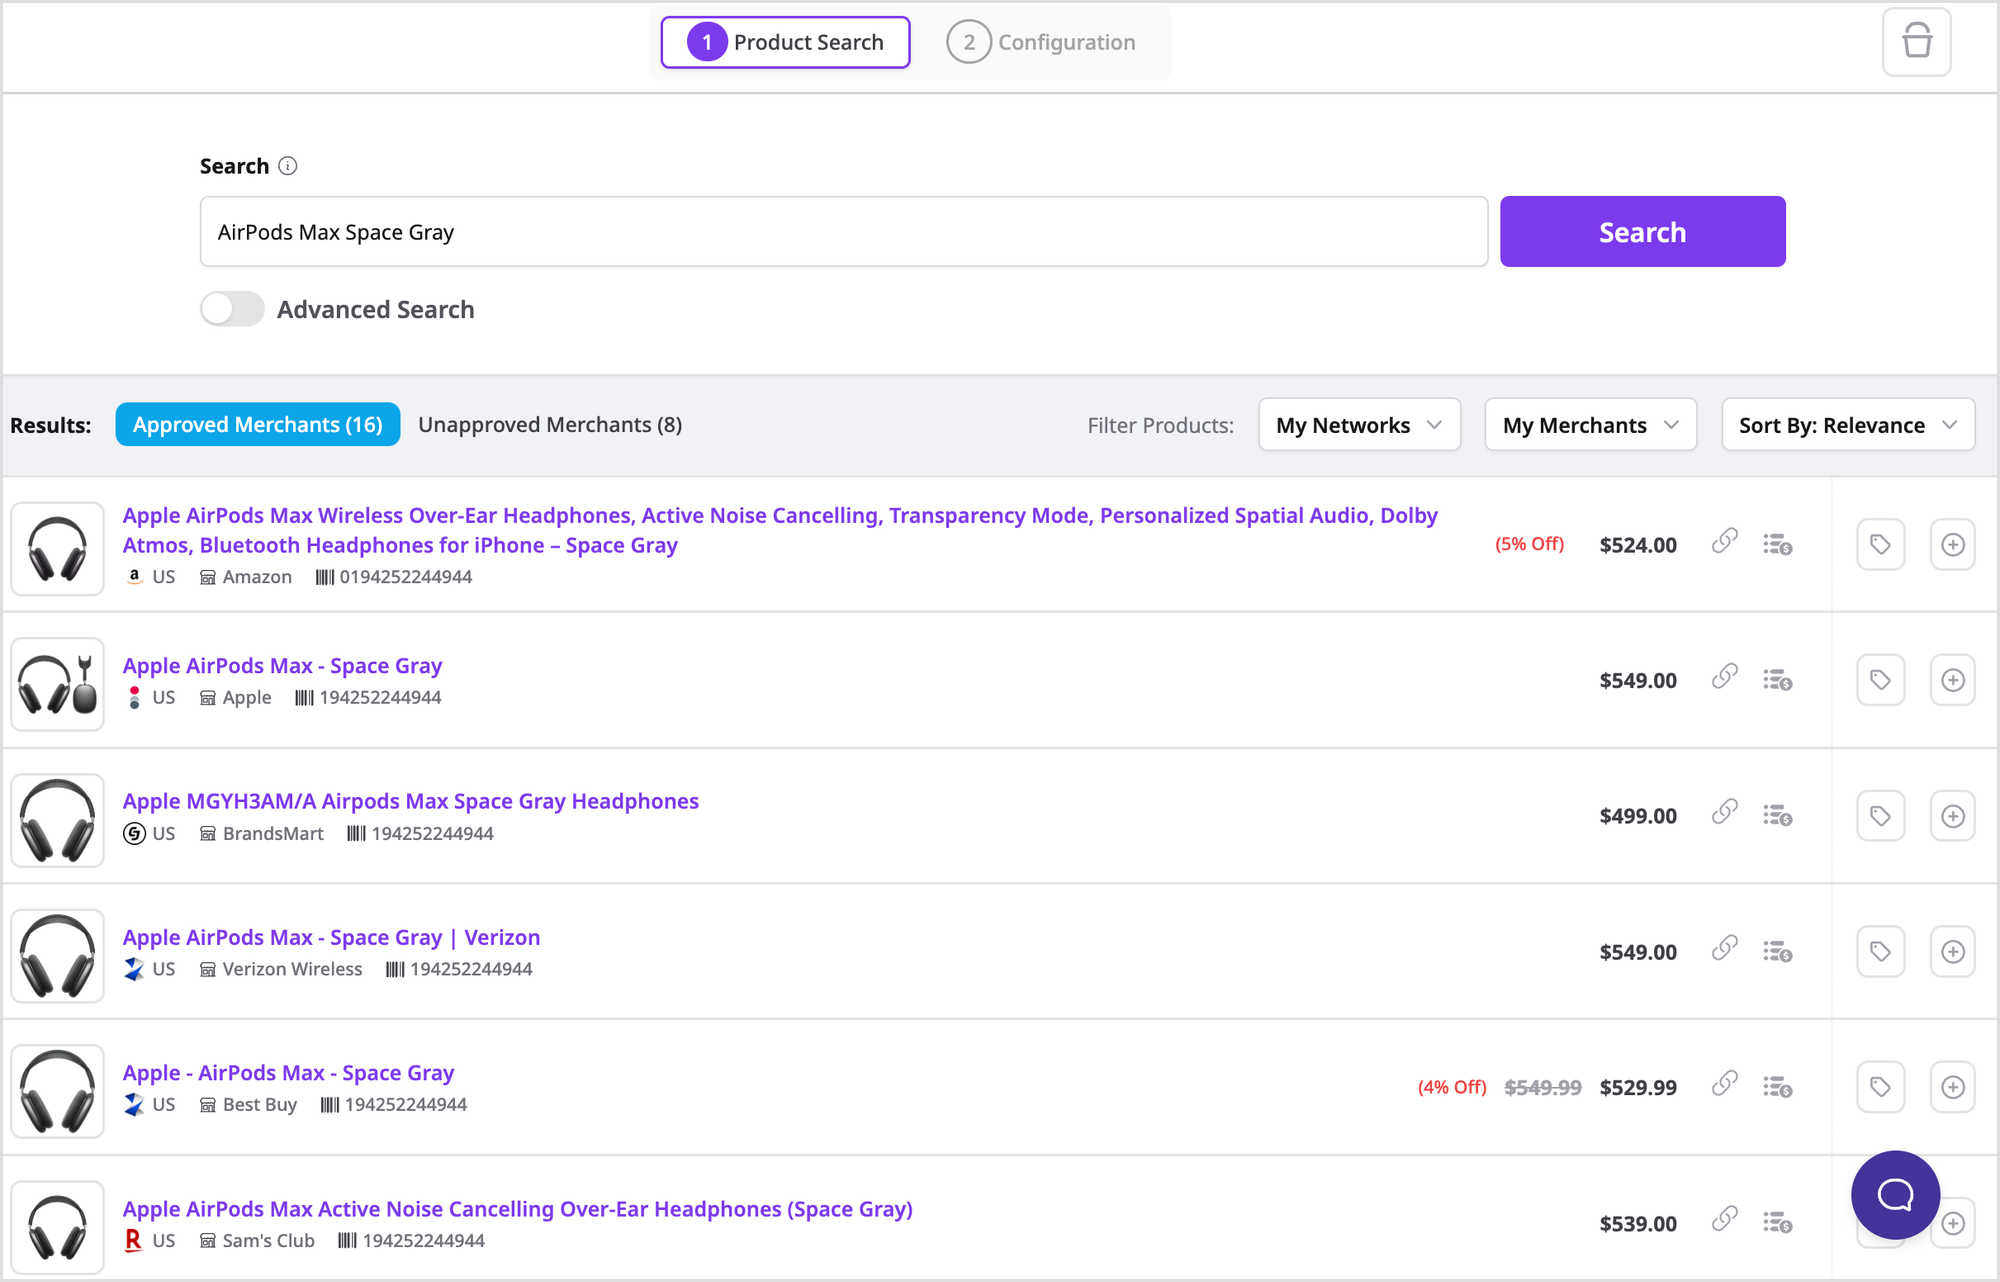This screenshot has width=2000, height=1282.
Task: Expand the My Networks dropdown
Action: pos(1359,425)
